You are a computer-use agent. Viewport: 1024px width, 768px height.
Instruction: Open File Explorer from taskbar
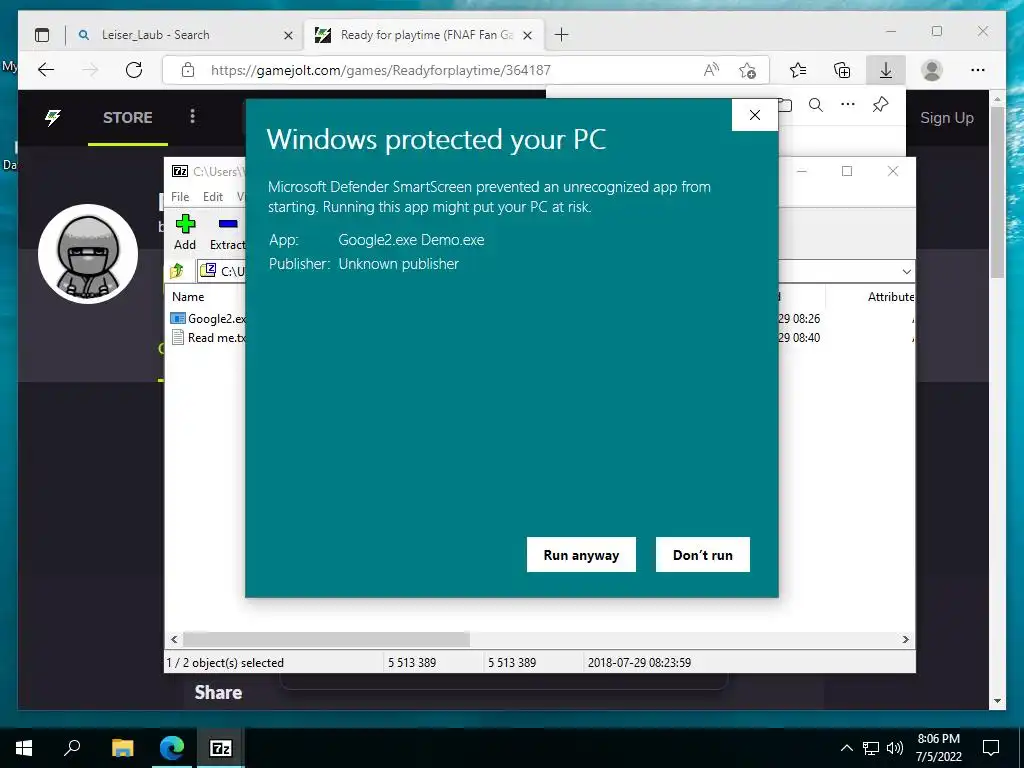(x=122, y=748)
